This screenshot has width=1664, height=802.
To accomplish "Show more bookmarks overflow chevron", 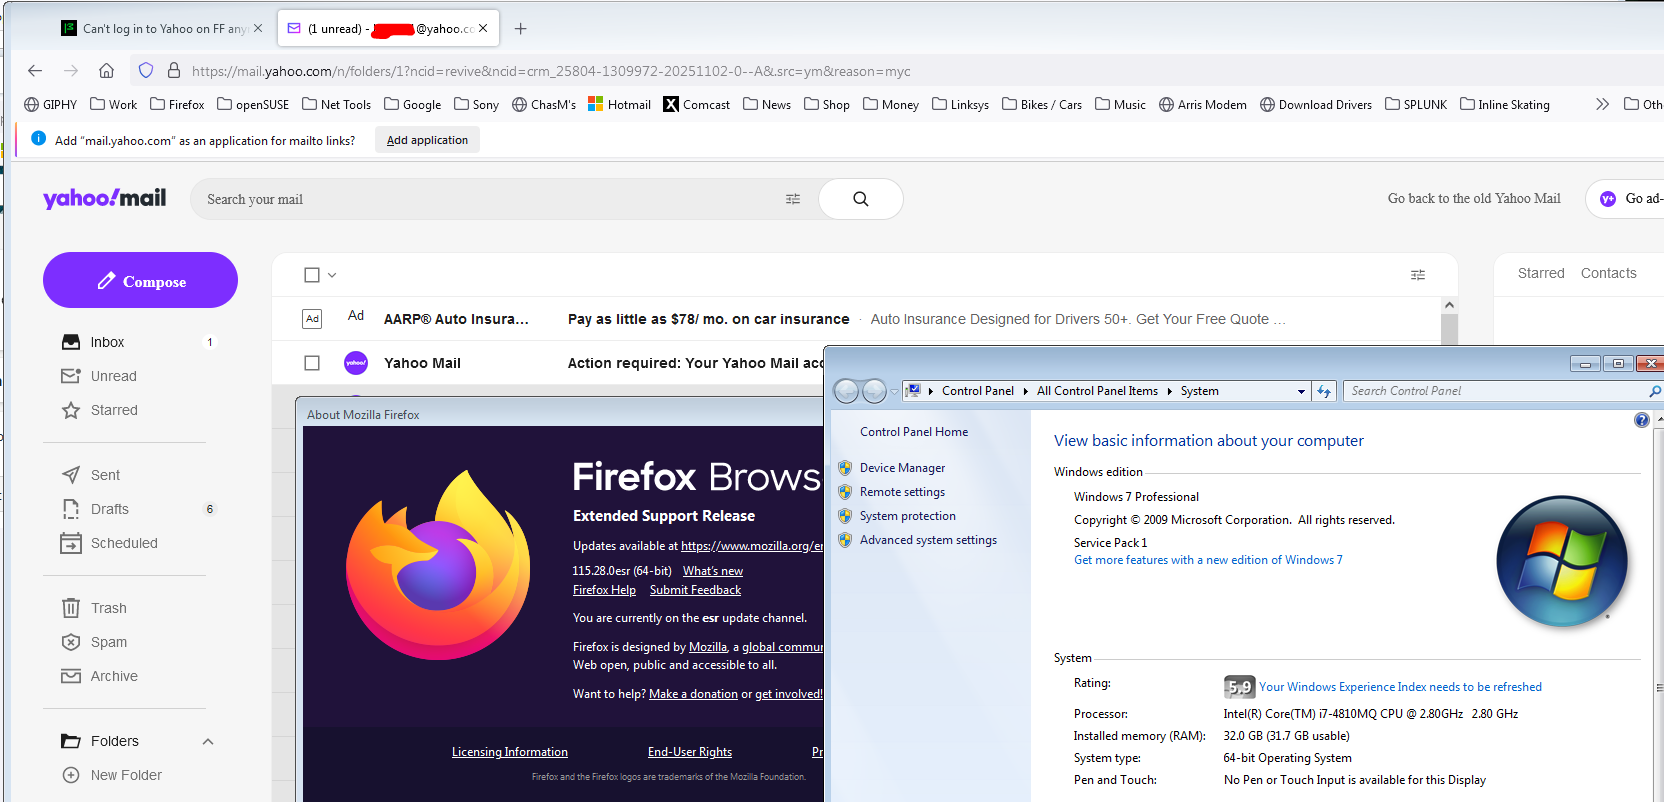I will [x=1602, y=104].
